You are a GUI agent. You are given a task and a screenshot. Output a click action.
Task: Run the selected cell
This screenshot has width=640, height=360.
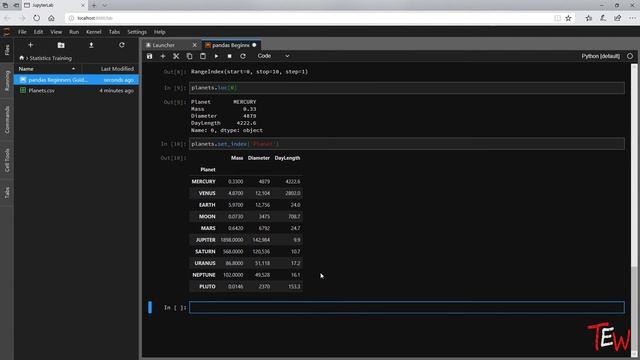tap(216, 56)
